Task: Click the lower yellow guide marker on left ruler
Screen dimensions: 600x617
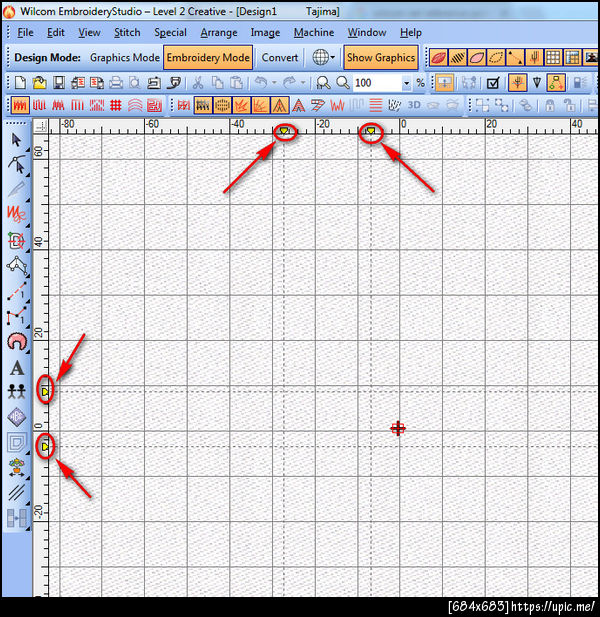Action: [x=45, y=447]
